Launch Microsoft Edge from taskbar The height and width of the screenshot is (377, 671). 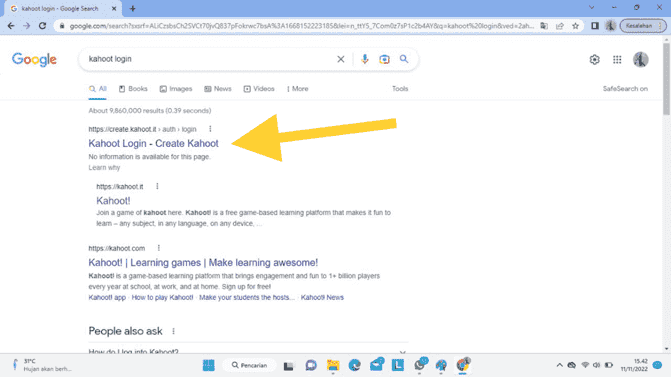point(354,365)
